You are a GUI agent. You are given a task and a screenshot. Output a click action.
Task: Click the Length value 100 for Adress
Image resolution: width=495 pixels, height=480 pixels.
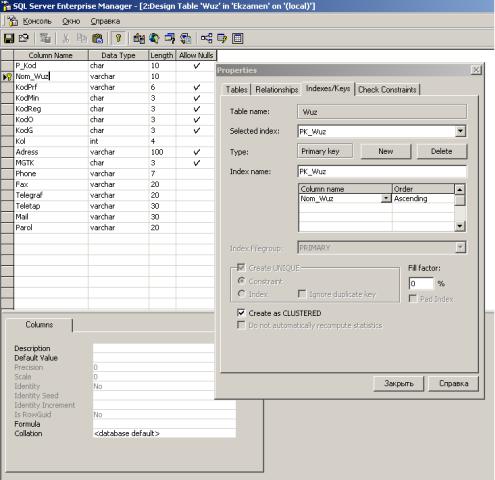(162, 152)
